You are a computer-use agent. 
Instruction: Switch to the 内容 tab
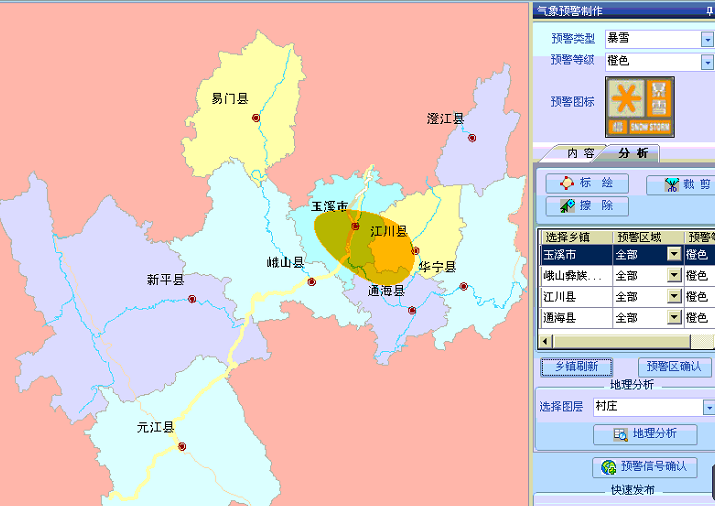(581, 153)
